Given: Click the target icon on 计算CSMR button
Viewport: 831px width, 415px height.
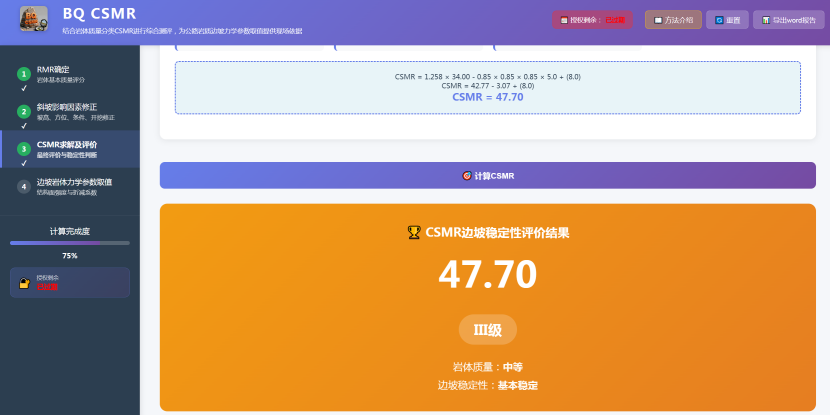Looking at the screenshot, I should (x=467, y=175).
